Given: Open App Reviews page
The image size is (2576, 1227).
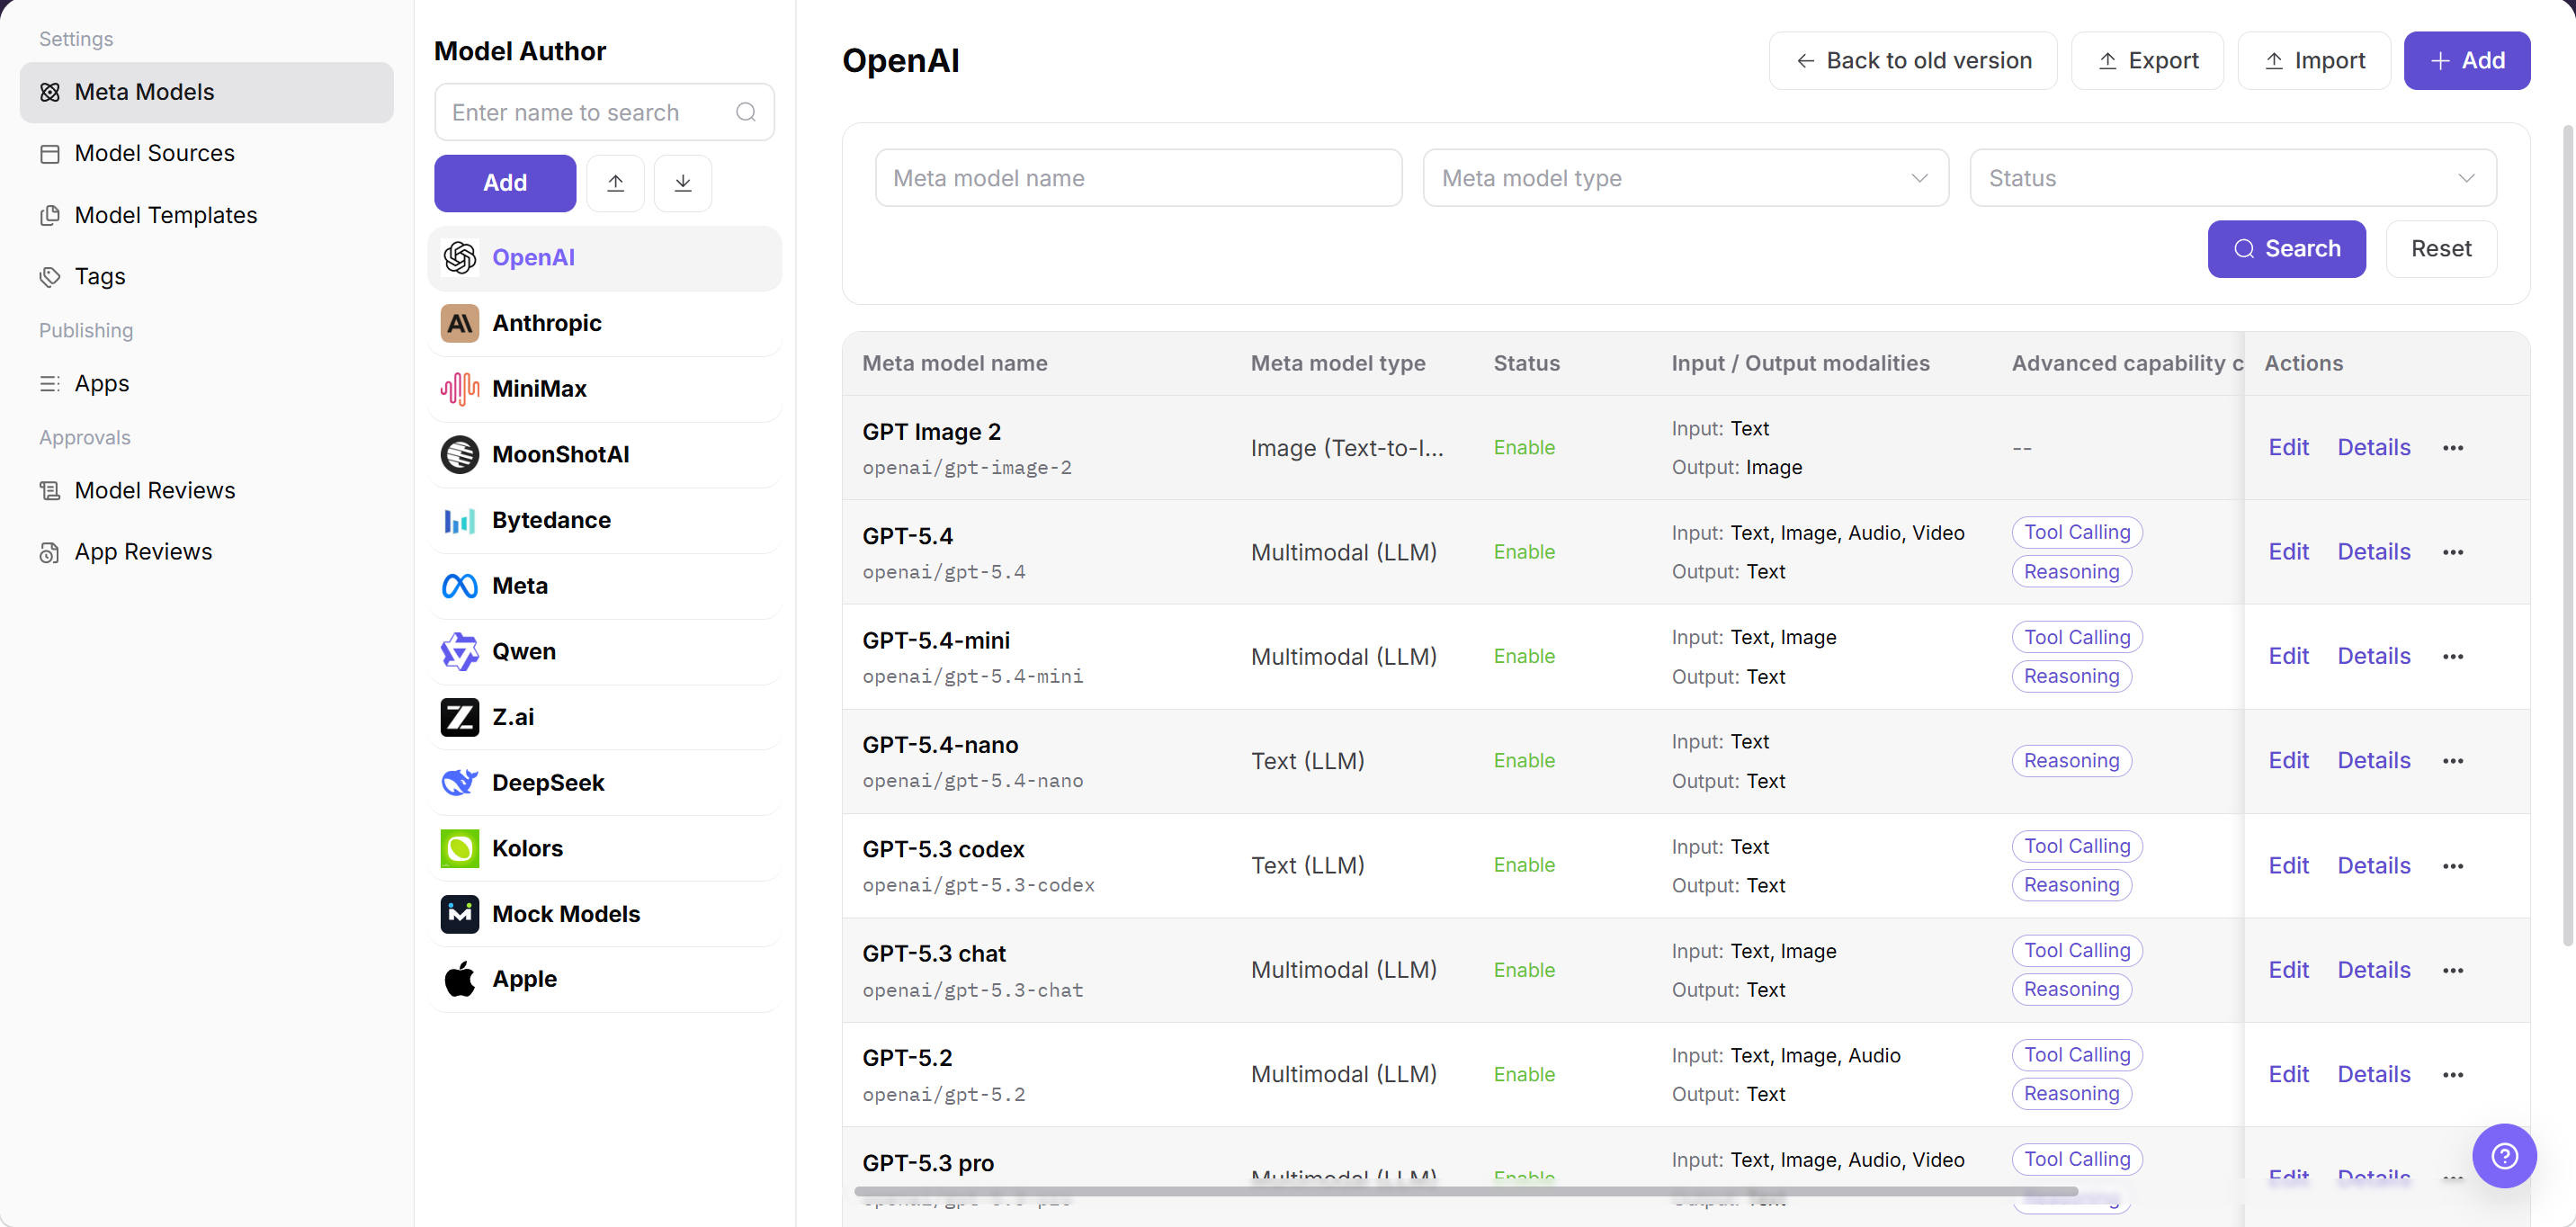Looking at the screenshot, I should click(207, 552).
